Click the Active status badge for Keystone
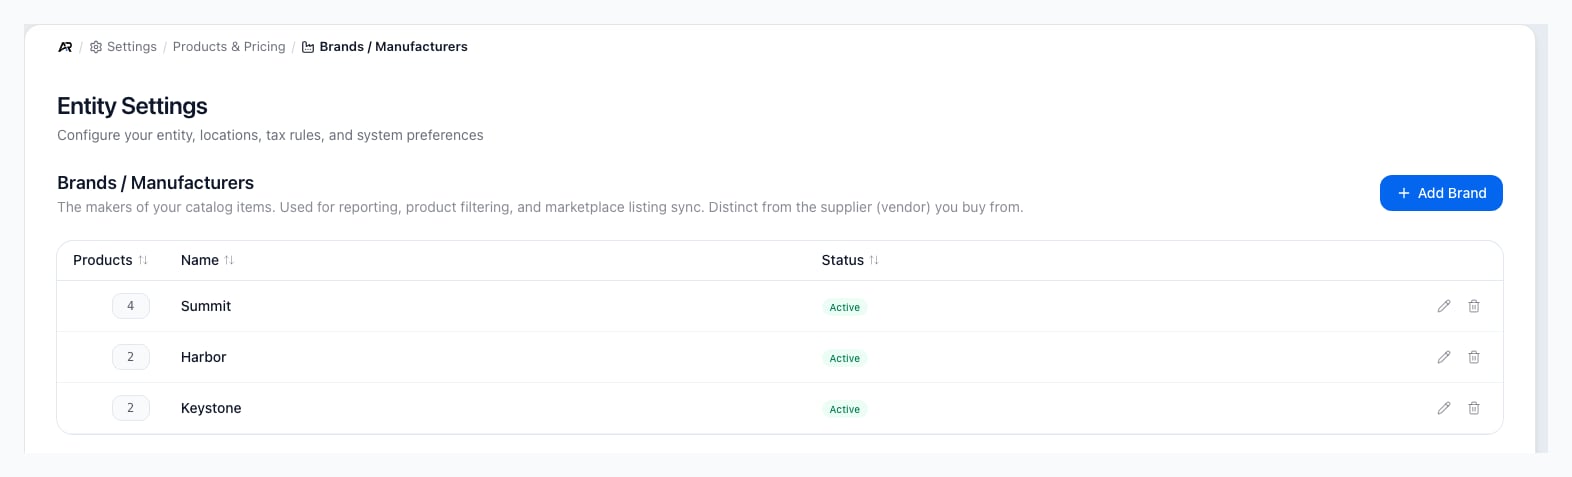Viewport: 1572px width, 477px height. pos(845,409)
